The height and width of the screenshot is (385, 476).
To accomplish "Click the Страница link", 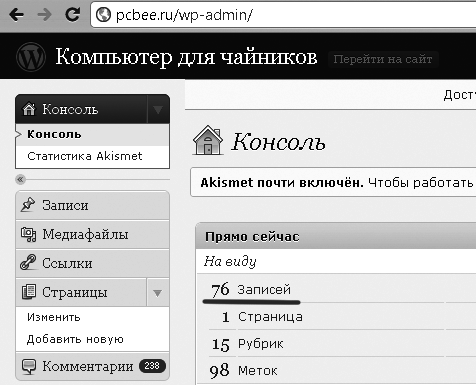I will [x=270, y=317].
